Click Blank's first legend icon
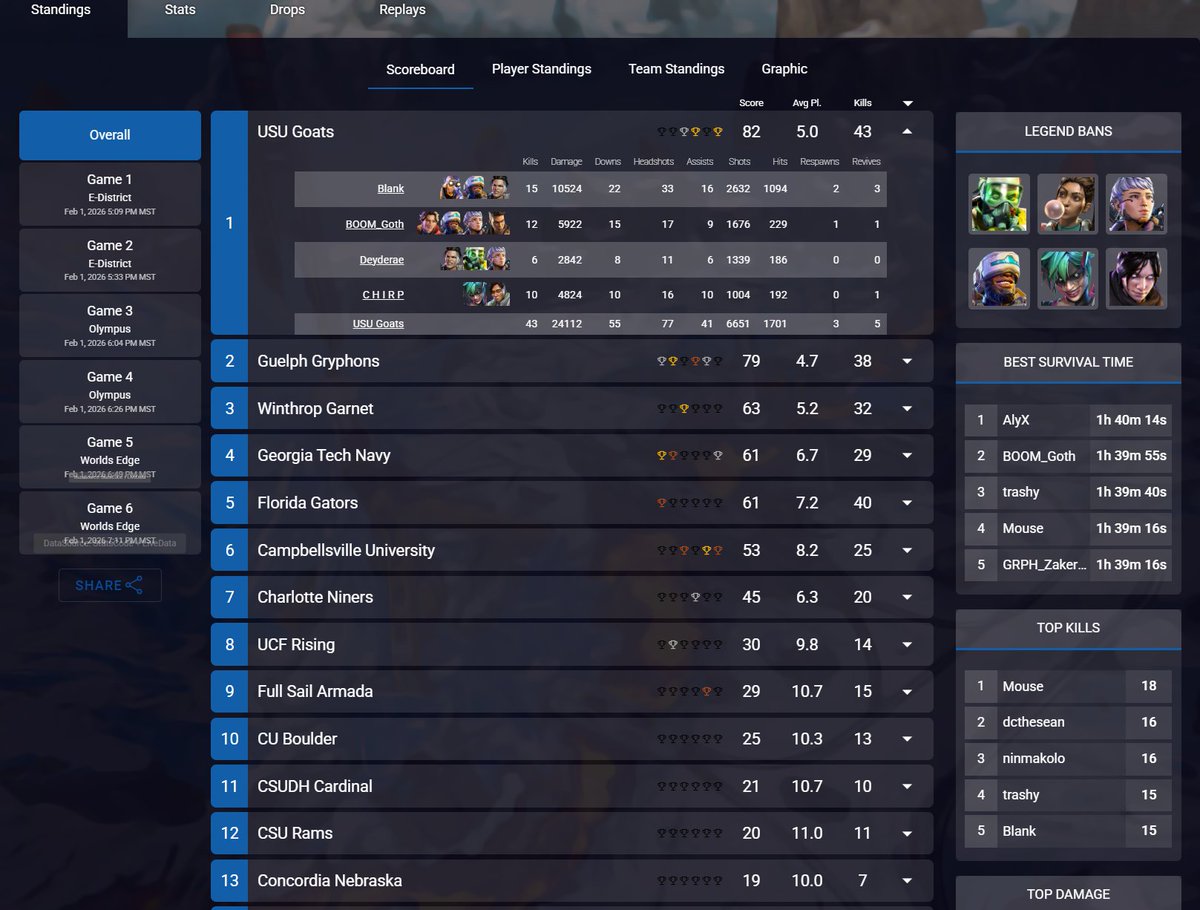Viewport: 1200px width, 910px height. coord(451,188)
